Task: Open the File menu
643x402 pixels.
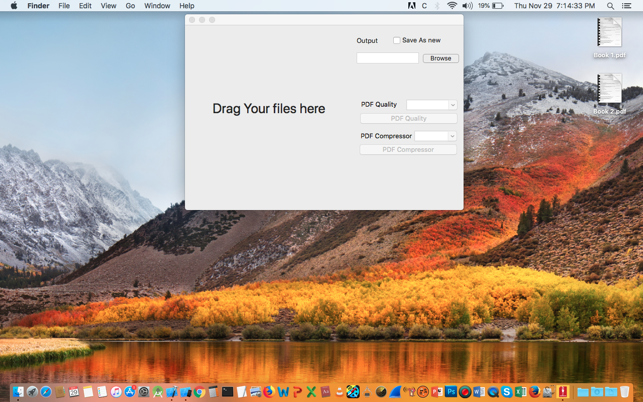Action: pos(64,6)
